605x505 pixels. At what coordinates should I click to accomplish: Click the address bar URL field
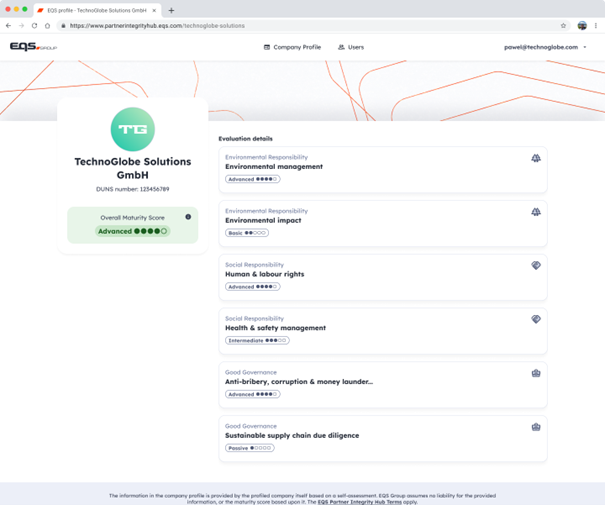tap(313, 25)
